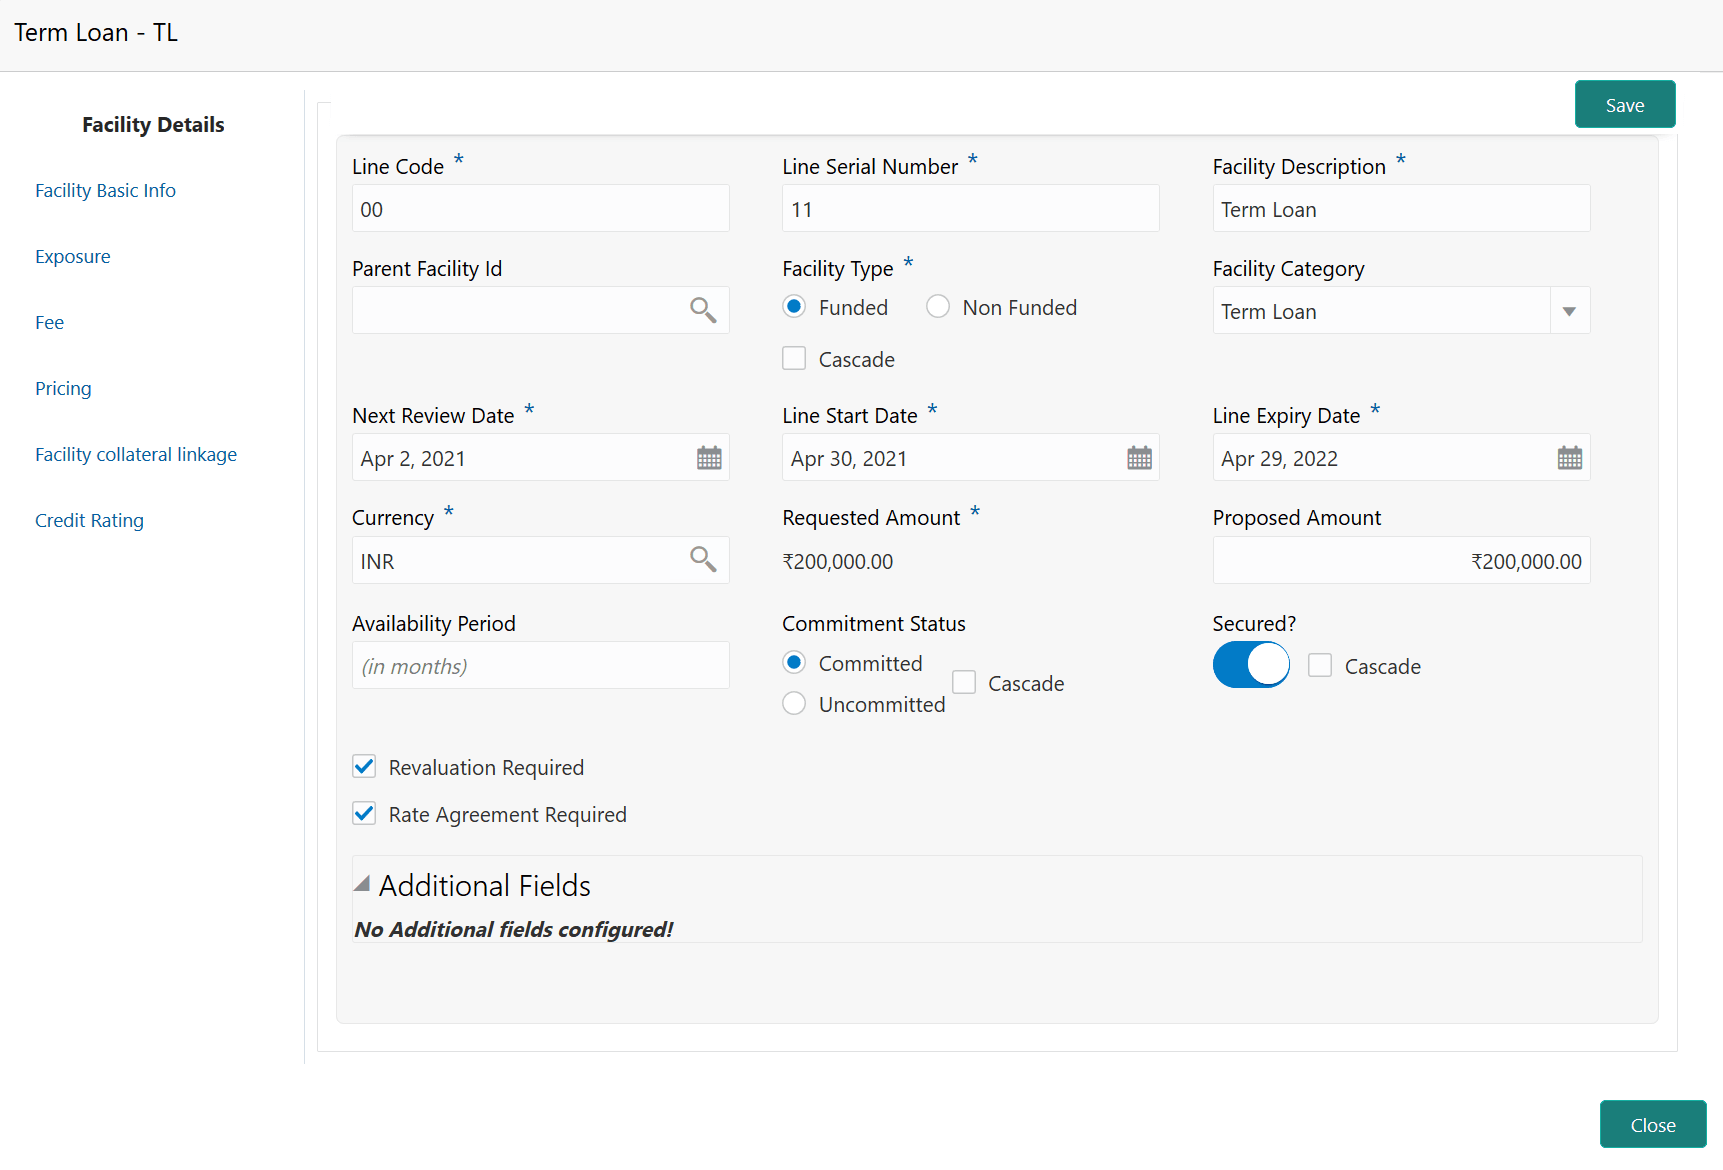Click the Close button

click(1652, 1124)
